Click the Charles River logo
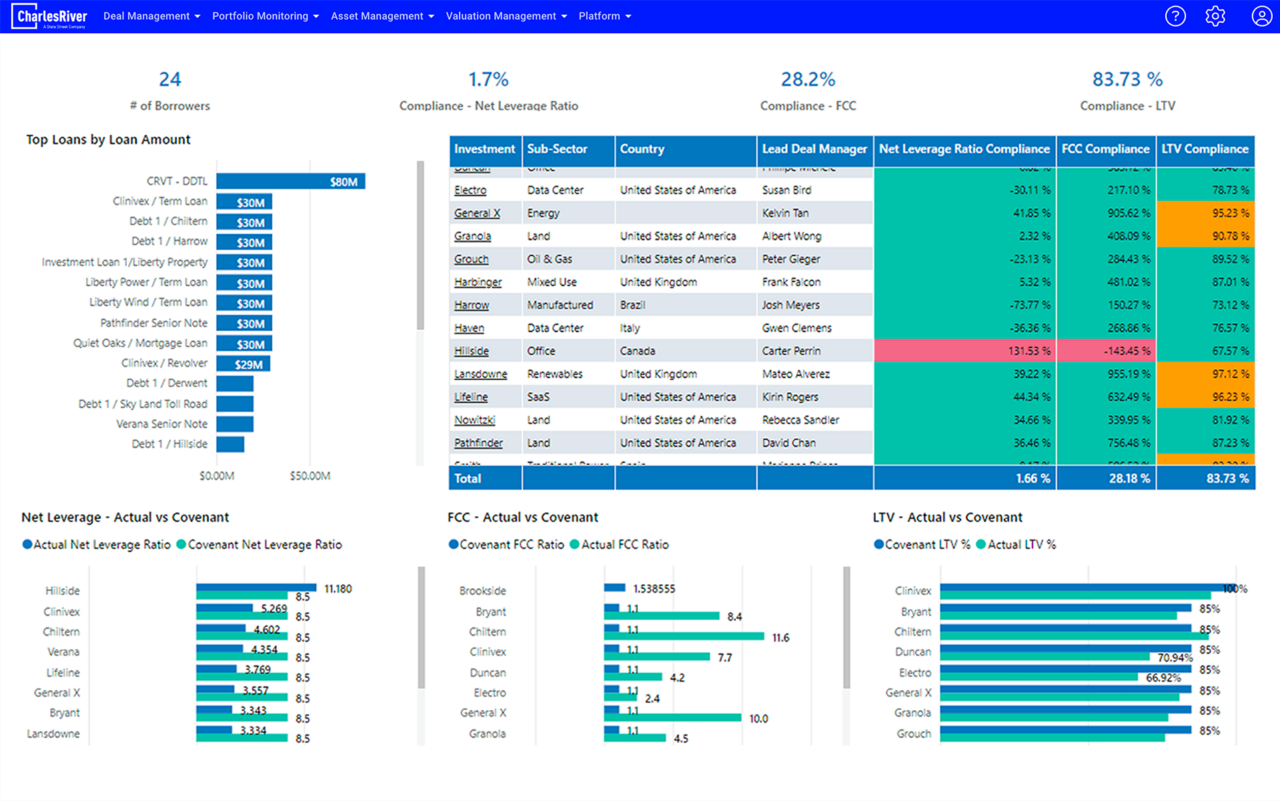1280x801 pixels. [x=50, y=17]
